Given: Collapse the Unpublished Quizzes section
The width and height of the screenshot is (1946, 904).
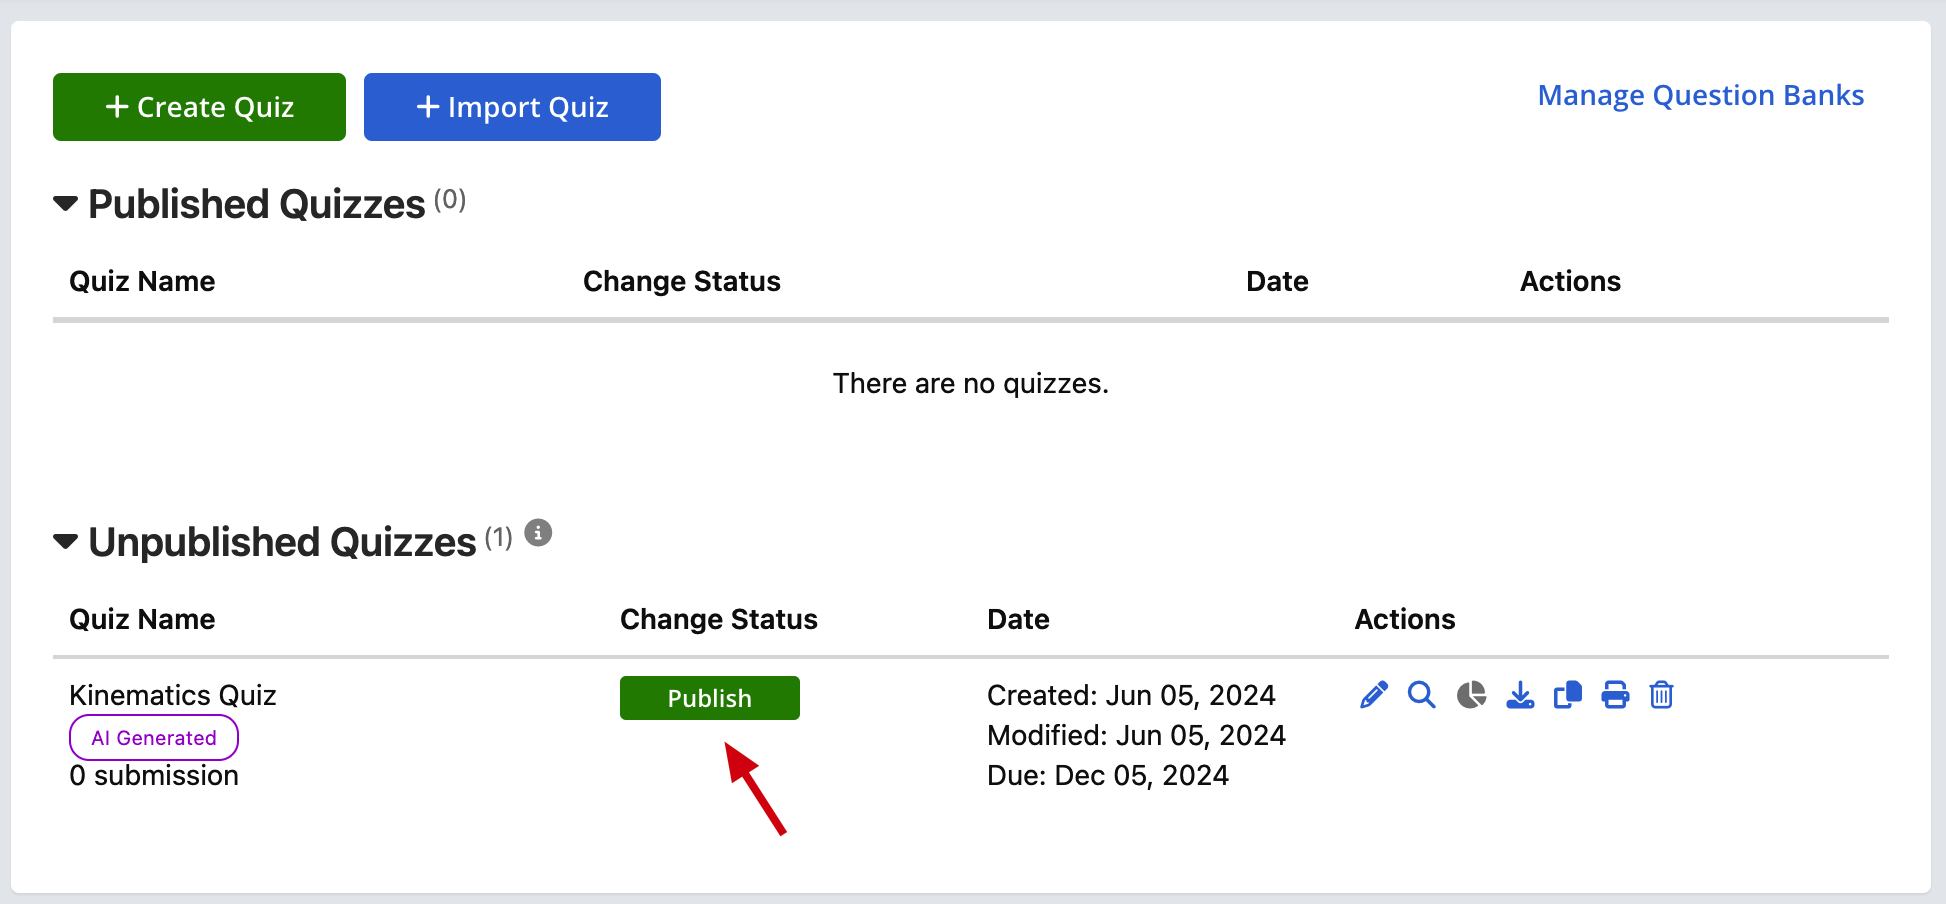Looking at the screenshot, I should click(66, 542).
